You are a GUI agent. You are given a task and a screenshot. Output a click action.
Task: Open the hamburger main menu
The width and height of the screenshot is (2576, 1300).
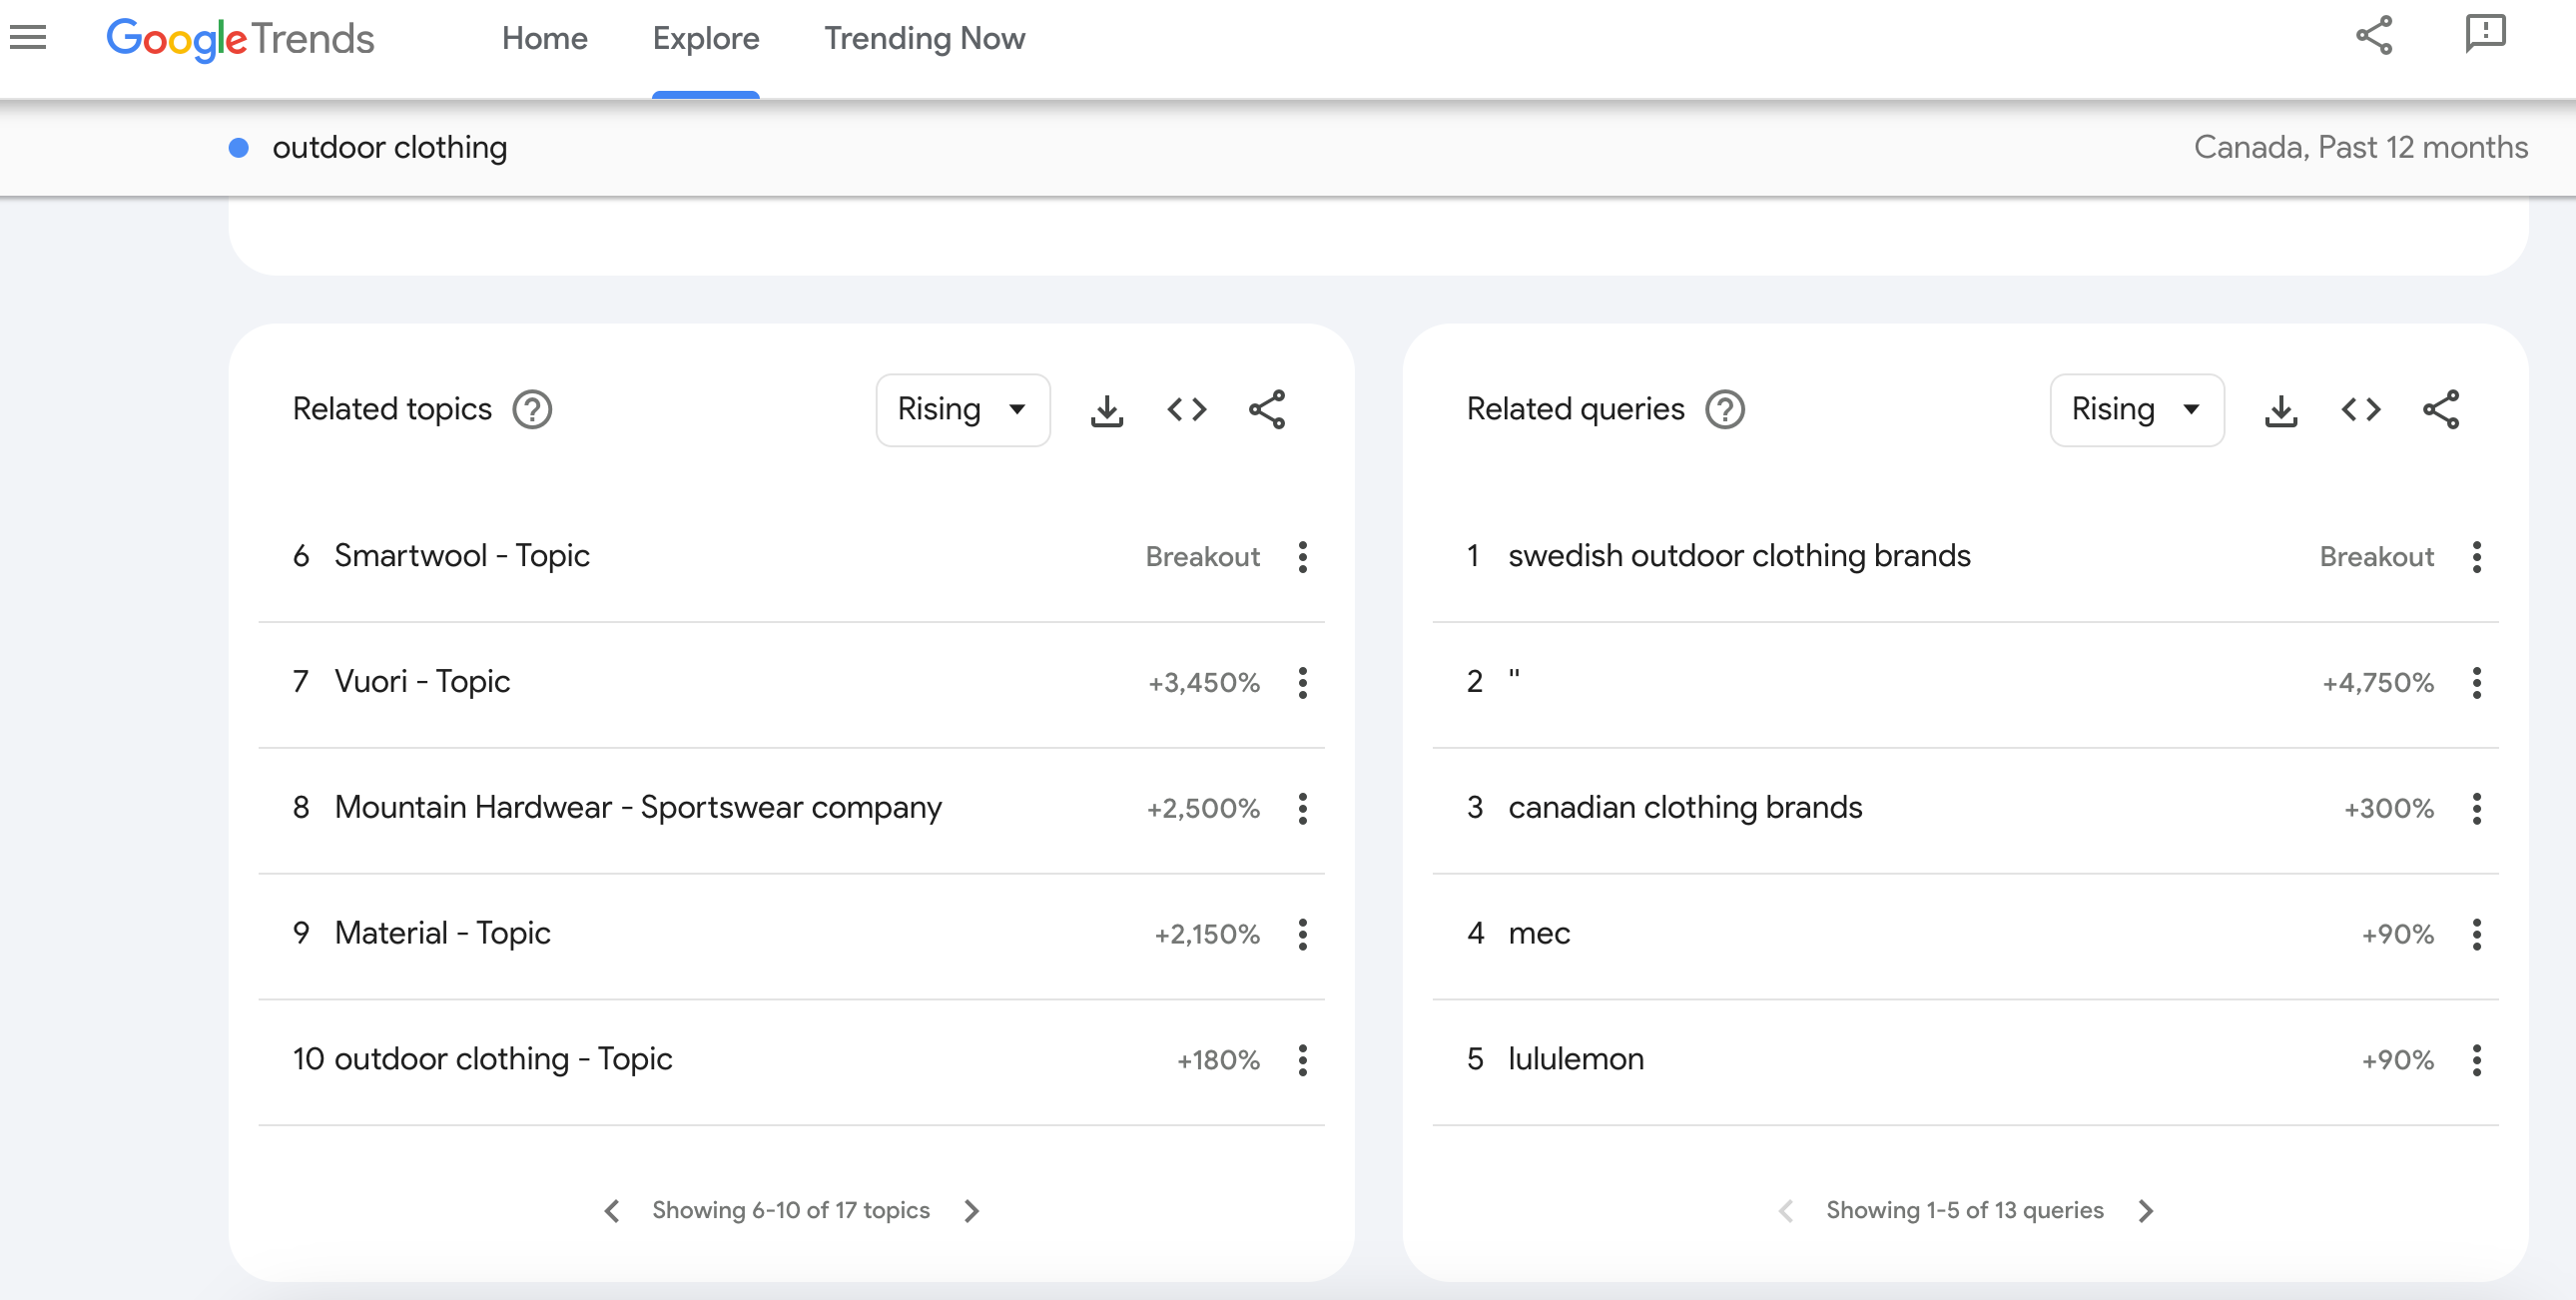(x=28, y=38)
